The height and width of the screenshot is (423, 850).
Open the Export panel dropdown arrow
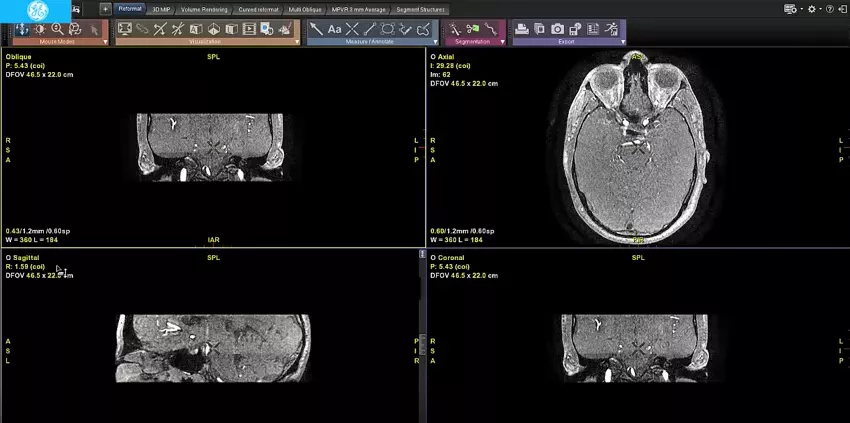[623, 42]
